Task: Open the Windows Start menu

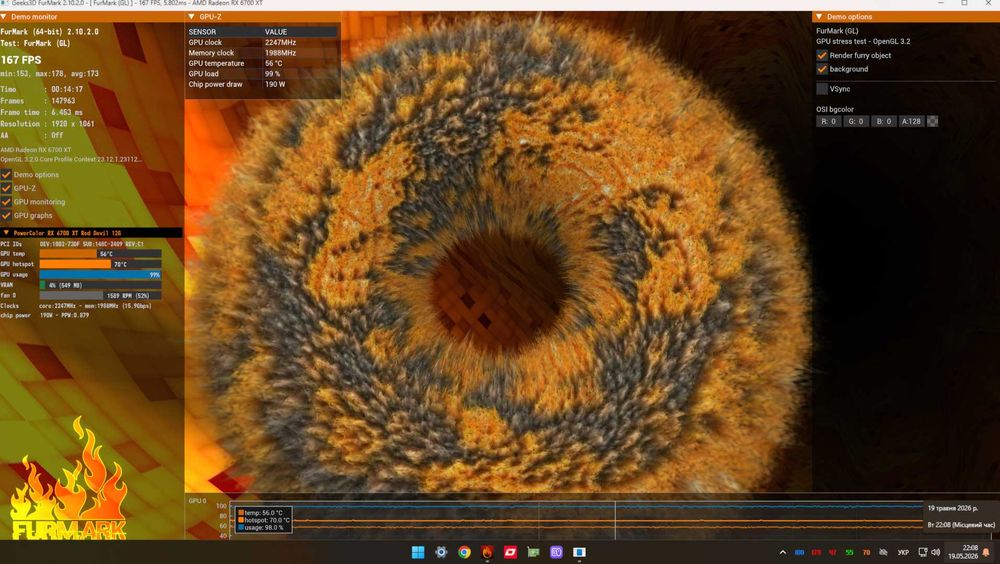Action: pyautogui.click(x=418, y=552)
